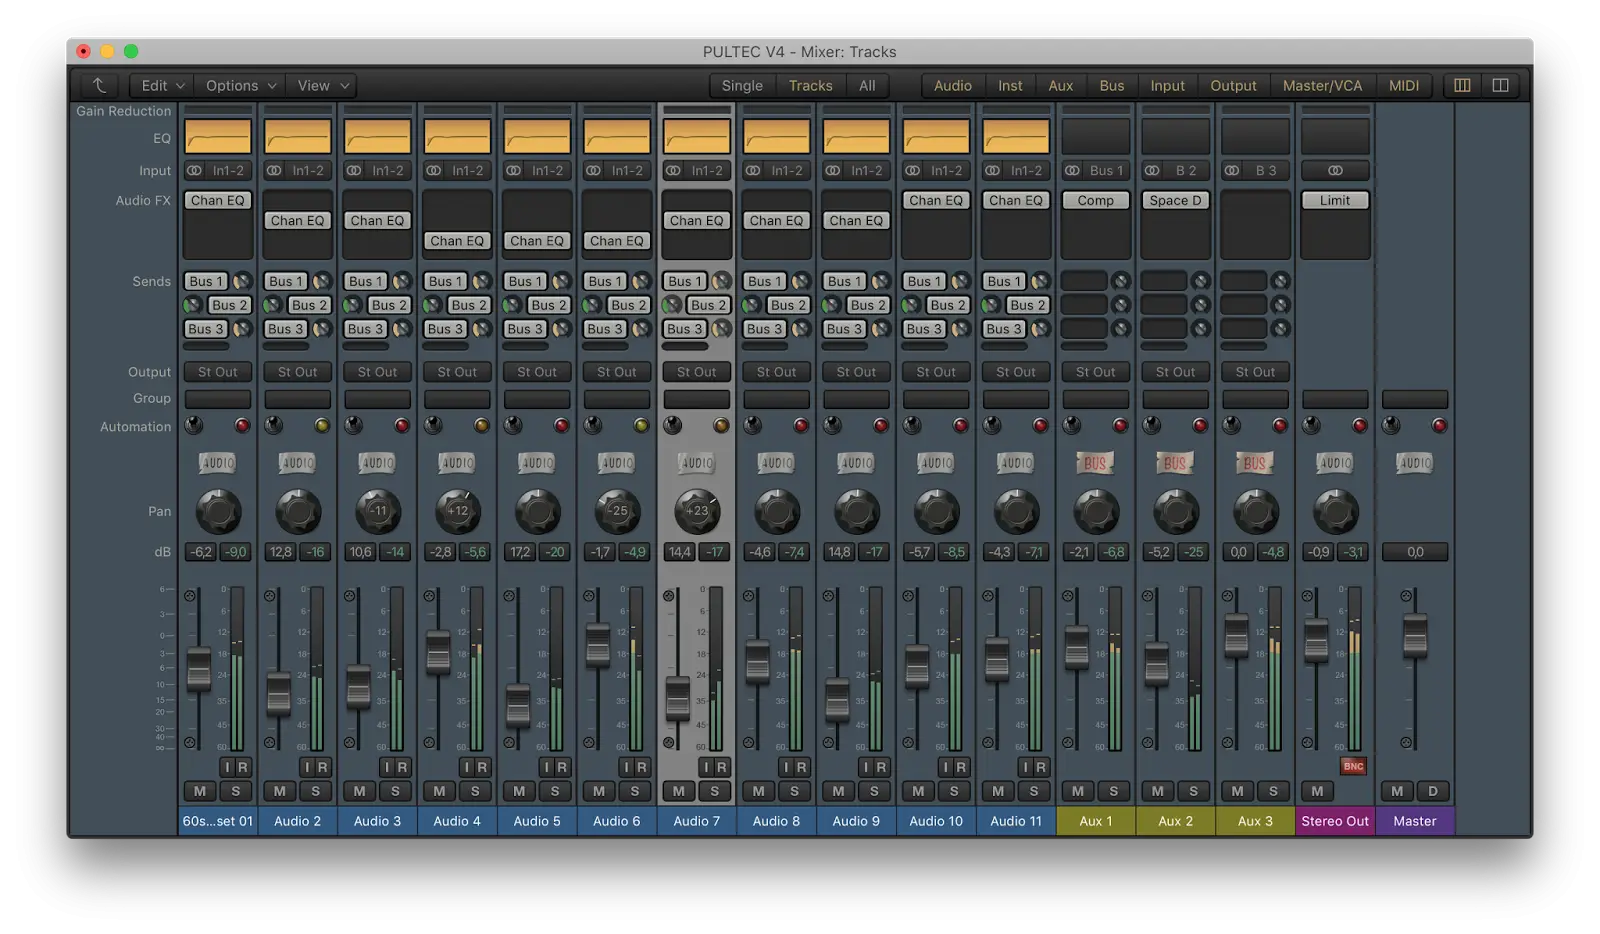Click the BUS icon on Aux 1
This screenshot has width=1600, height=934.
(1095, 463)
